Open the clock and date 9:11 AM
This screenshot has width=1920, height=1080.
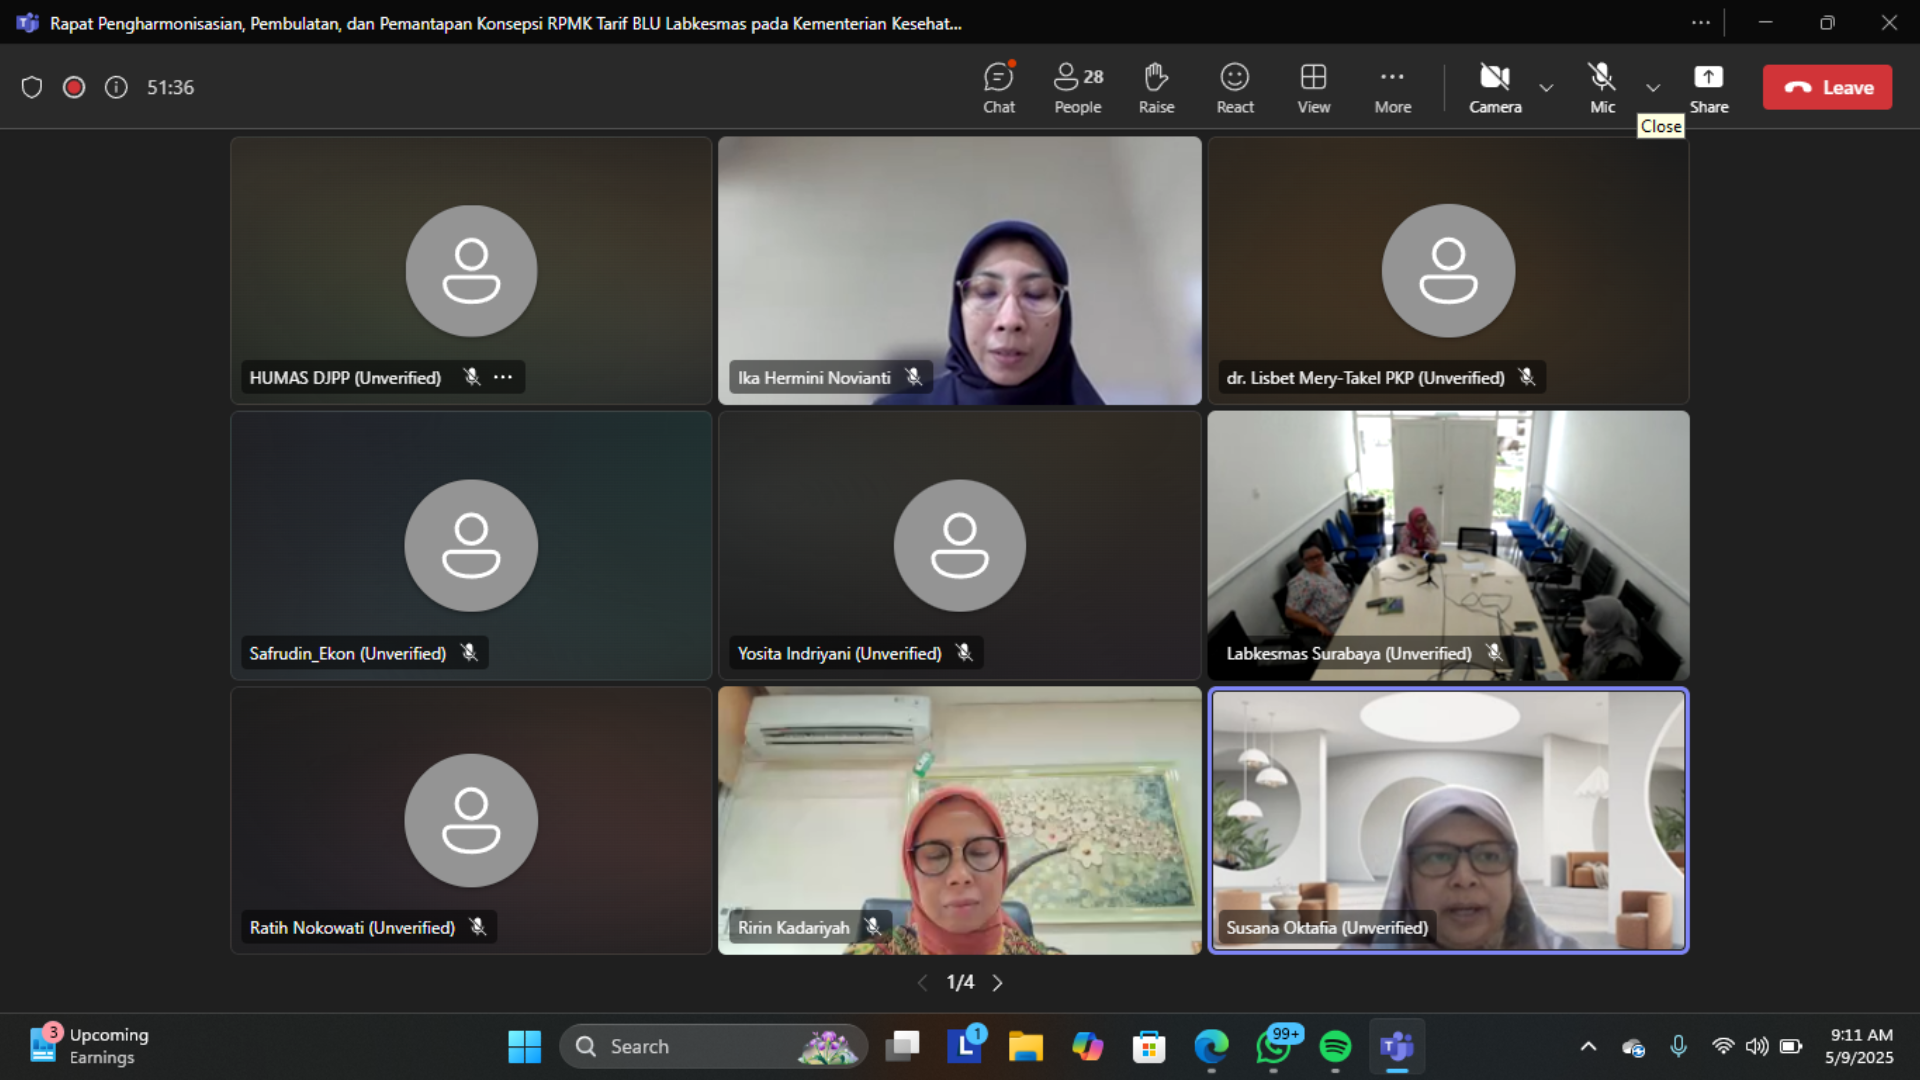click(1859, 1047)
